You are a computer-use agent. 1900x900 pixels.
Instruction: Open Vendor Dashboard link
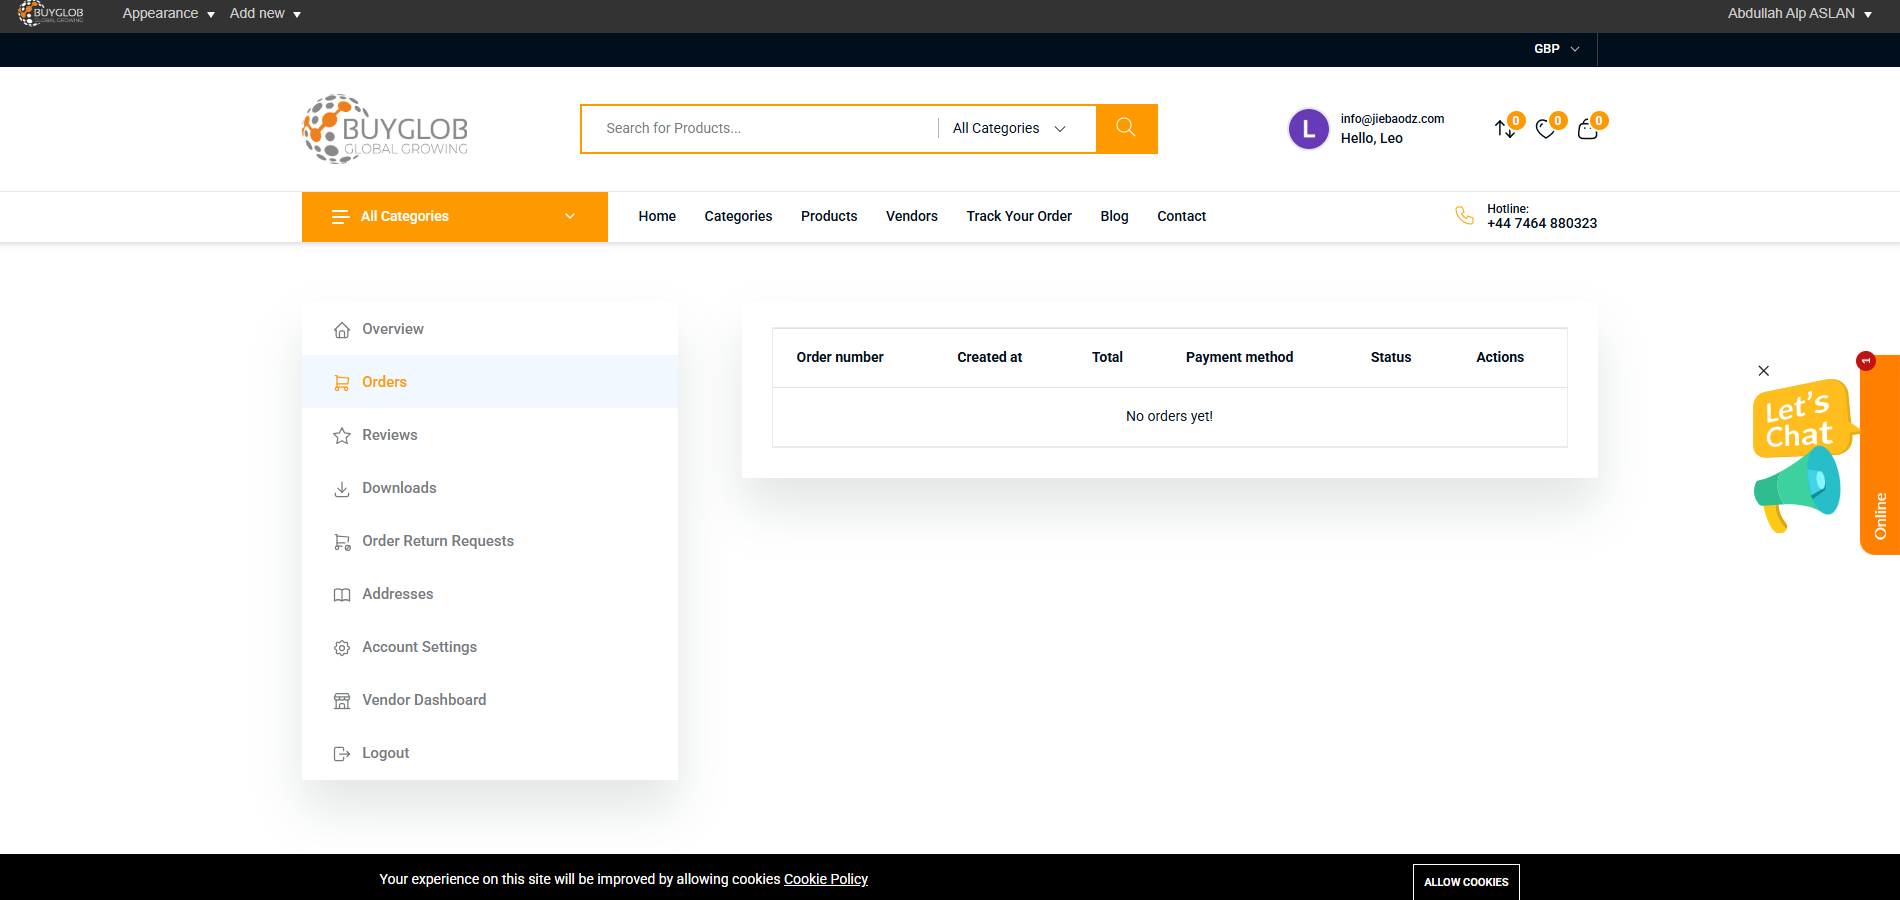(x=490, y=700)
